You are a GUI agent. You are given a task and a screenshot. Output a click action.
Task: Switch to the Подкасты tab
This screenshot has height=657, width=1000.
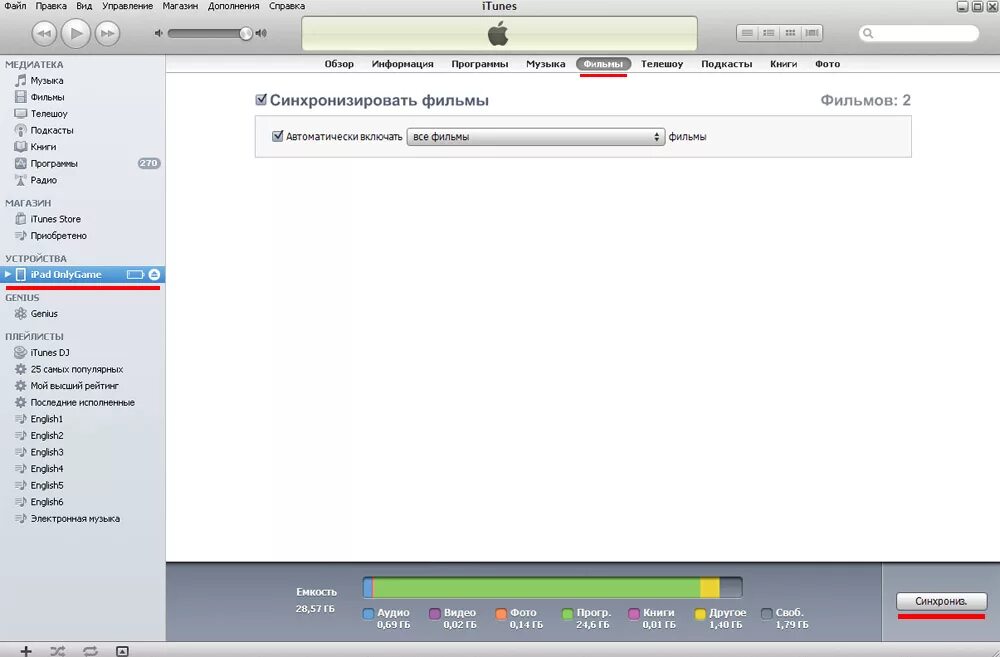[x=726, y=64]
